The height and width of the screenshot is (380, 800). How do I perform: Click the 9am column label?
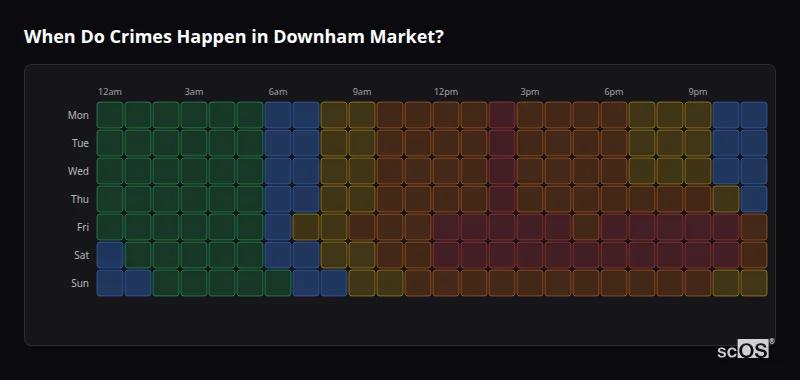tap(362, 92)
